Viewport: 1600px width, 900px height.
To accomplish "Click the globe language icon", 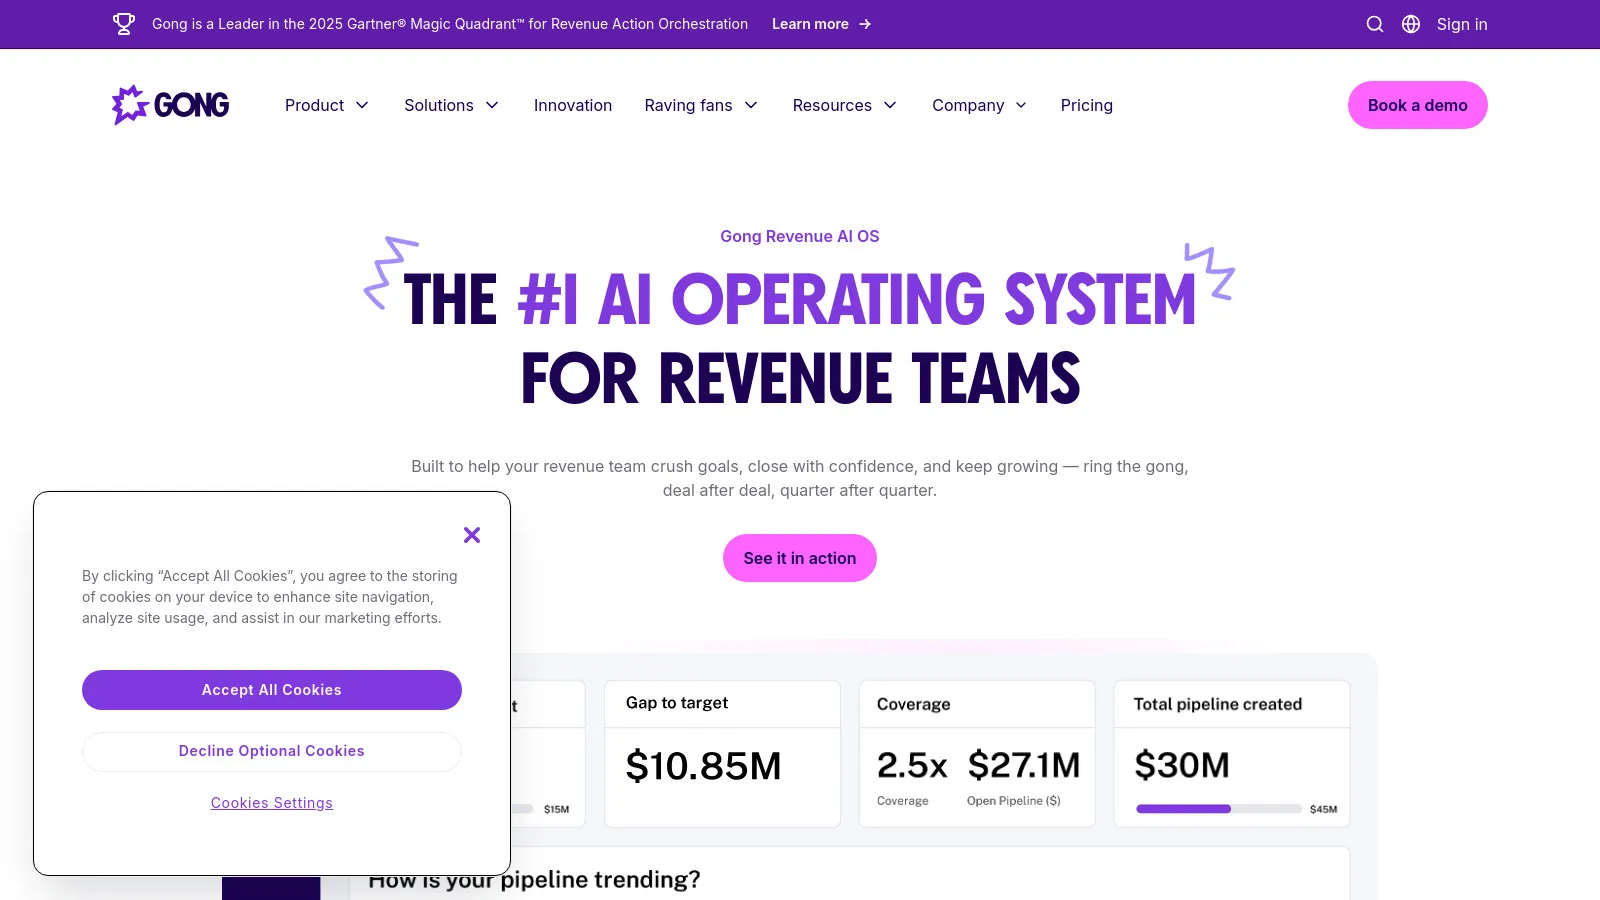I will tap(1411, 24).
